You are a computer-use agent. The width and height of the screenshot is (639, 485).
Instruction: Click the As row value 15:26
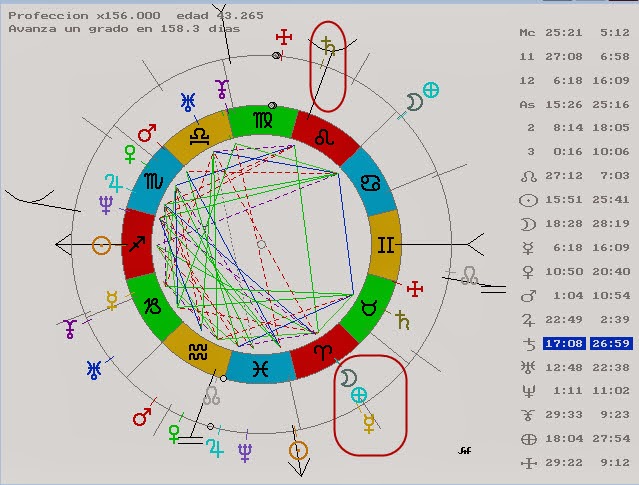pyautogui.click(x=567, y=104)
